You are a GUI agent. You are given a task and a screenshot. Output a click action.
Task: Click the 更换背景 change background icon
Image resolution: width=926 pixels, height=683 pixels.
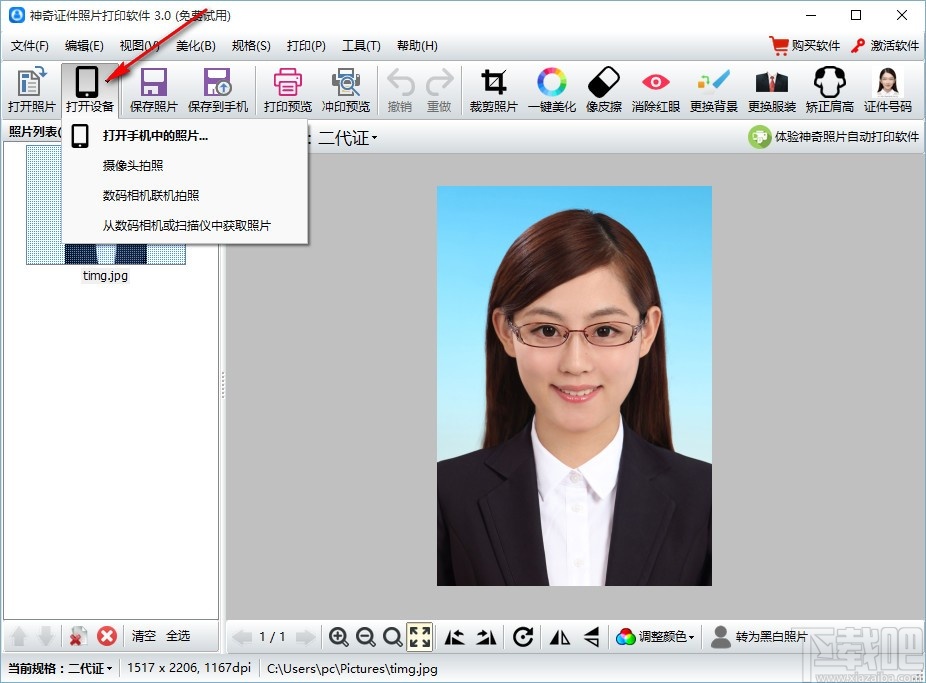point(713,81)
